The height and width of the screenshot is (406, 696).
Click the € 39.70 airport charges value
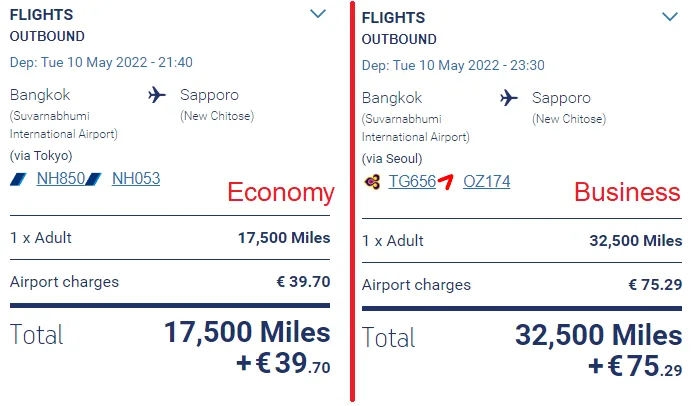tap(304, 282)
